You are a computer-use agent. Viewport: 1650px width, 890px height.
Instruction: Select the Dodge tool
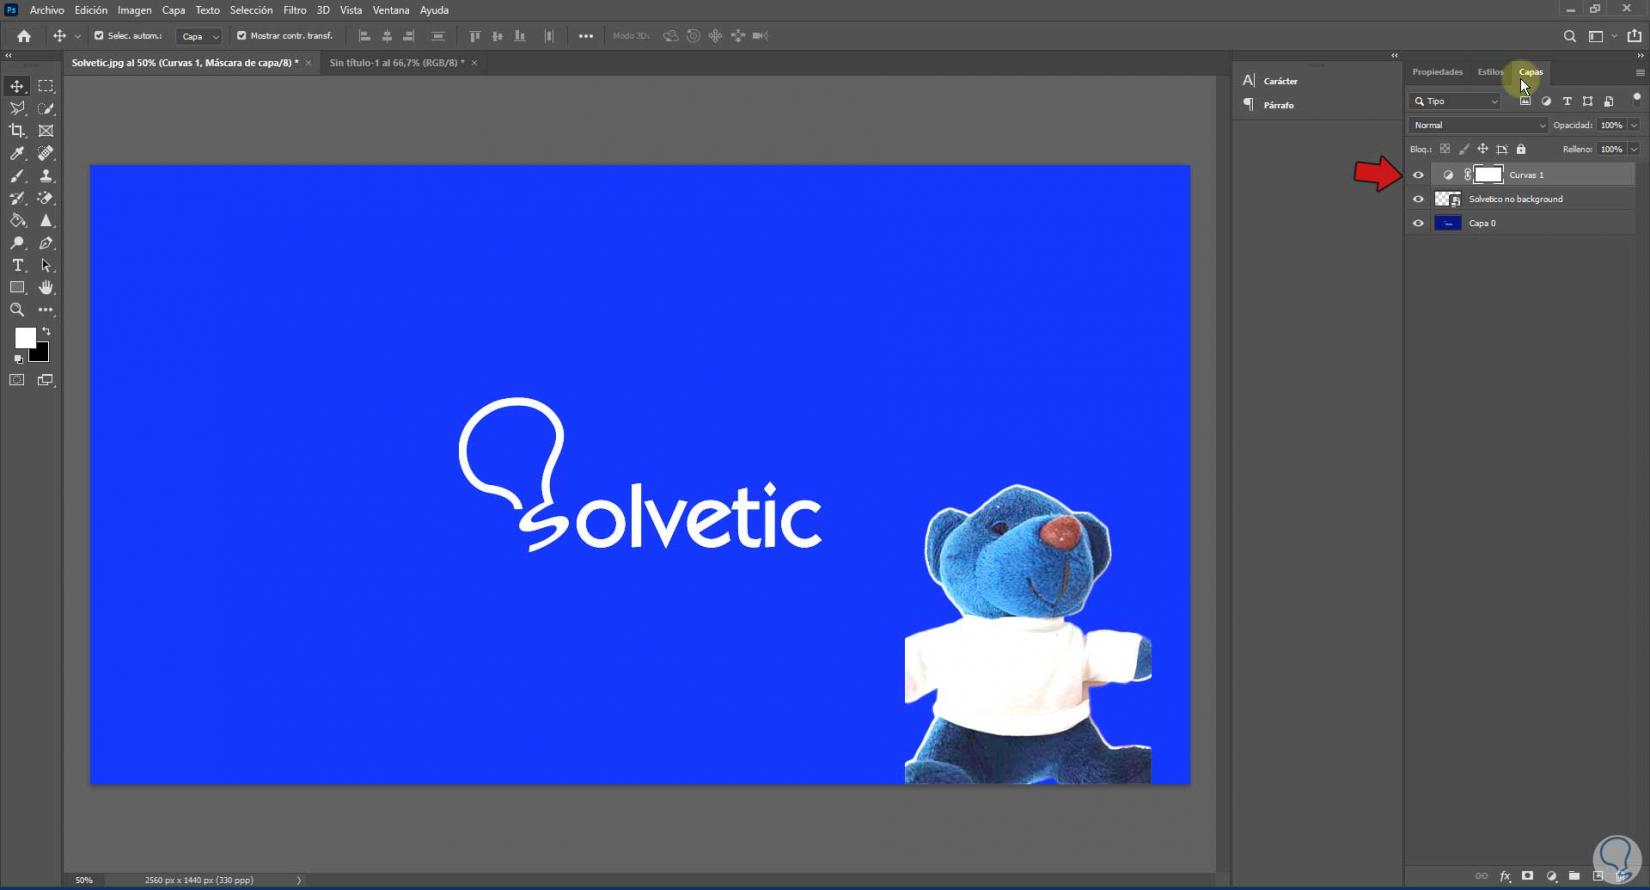(x=17, y=243)
